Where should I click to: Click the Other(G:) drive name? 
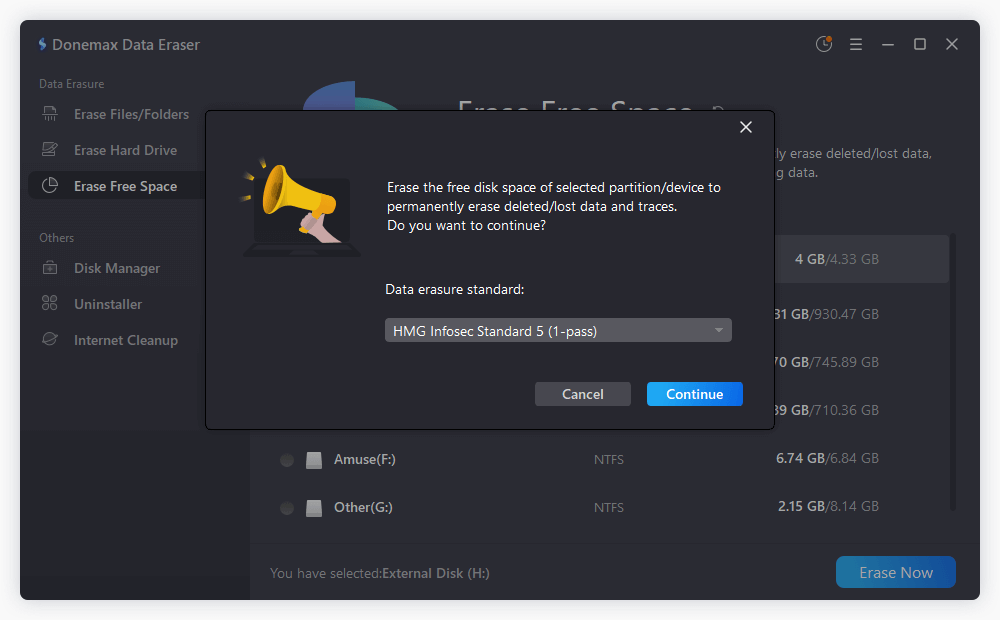pos(364,507)
